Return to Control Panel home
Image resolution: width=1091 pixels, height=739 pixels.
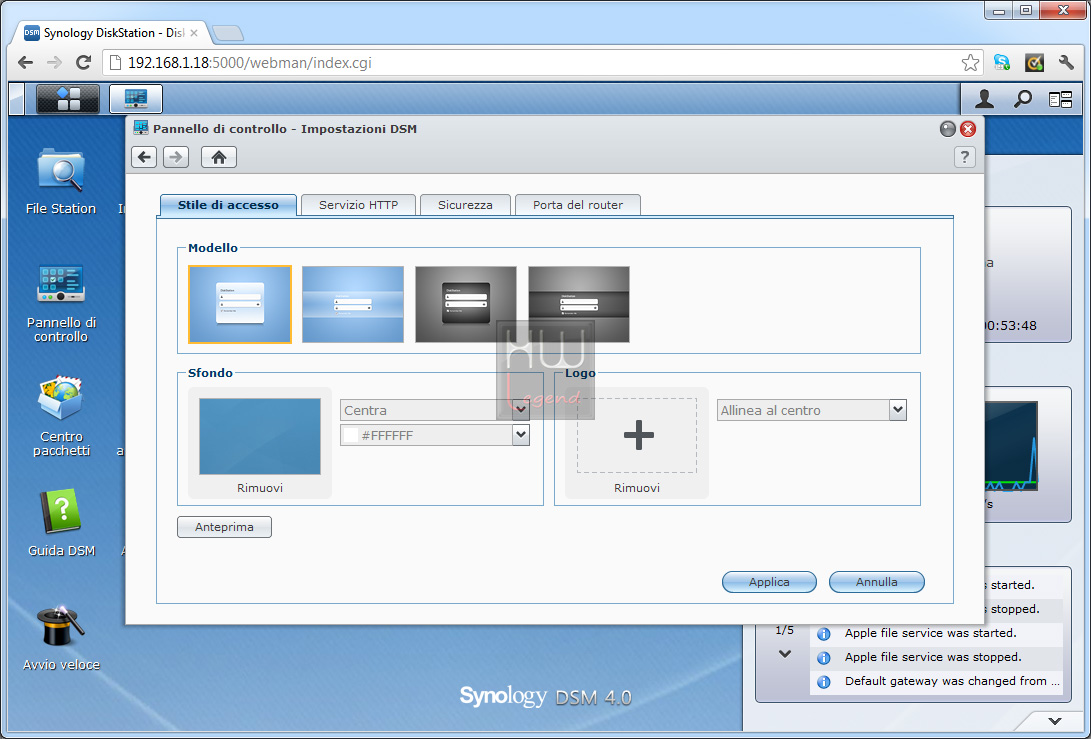pyautogui.click(x=219, y=157)
